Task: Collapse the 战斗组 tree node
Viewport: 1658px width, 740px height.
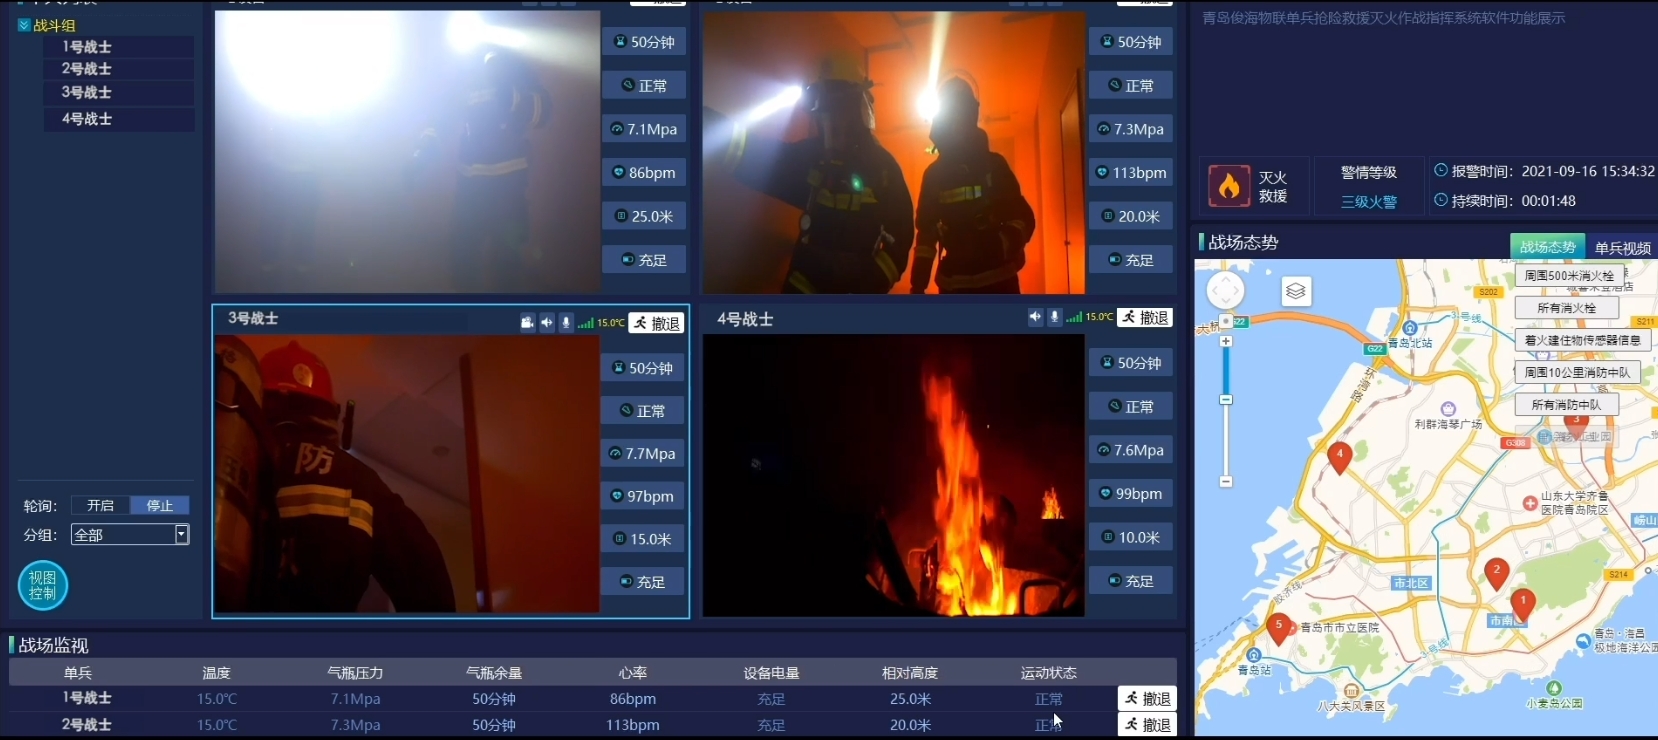Action: pyautogui.click(x=24, y=25)
